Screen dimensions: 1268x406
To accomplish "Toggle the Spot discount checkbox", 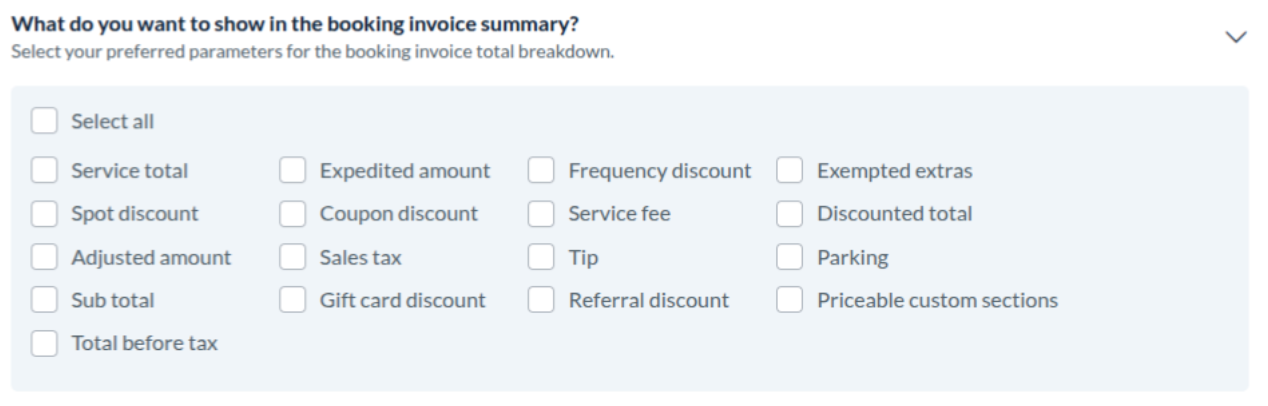I will [44, 214].
